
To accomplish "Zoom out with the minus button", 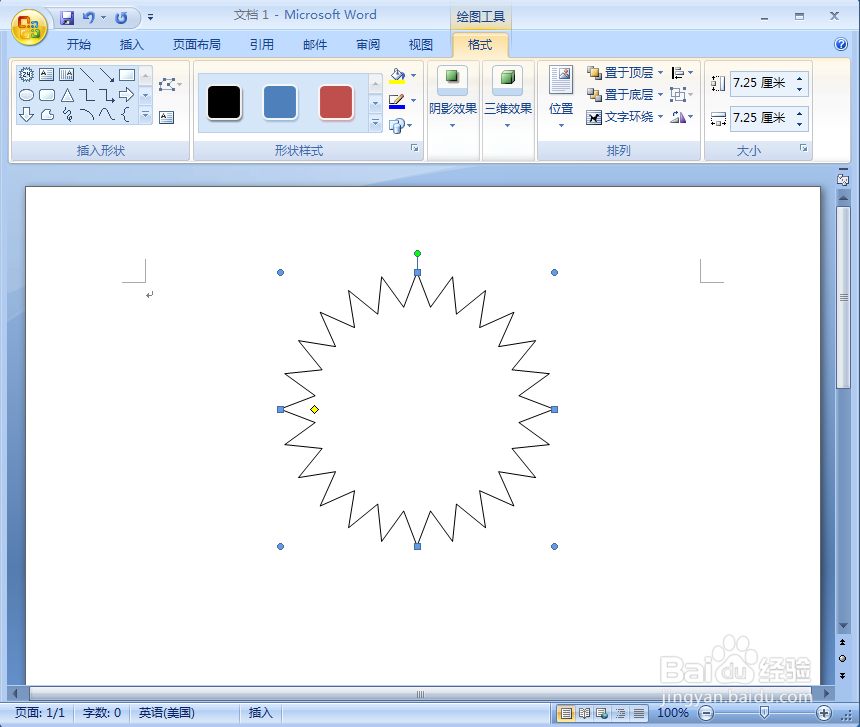I will click(706, 713).
